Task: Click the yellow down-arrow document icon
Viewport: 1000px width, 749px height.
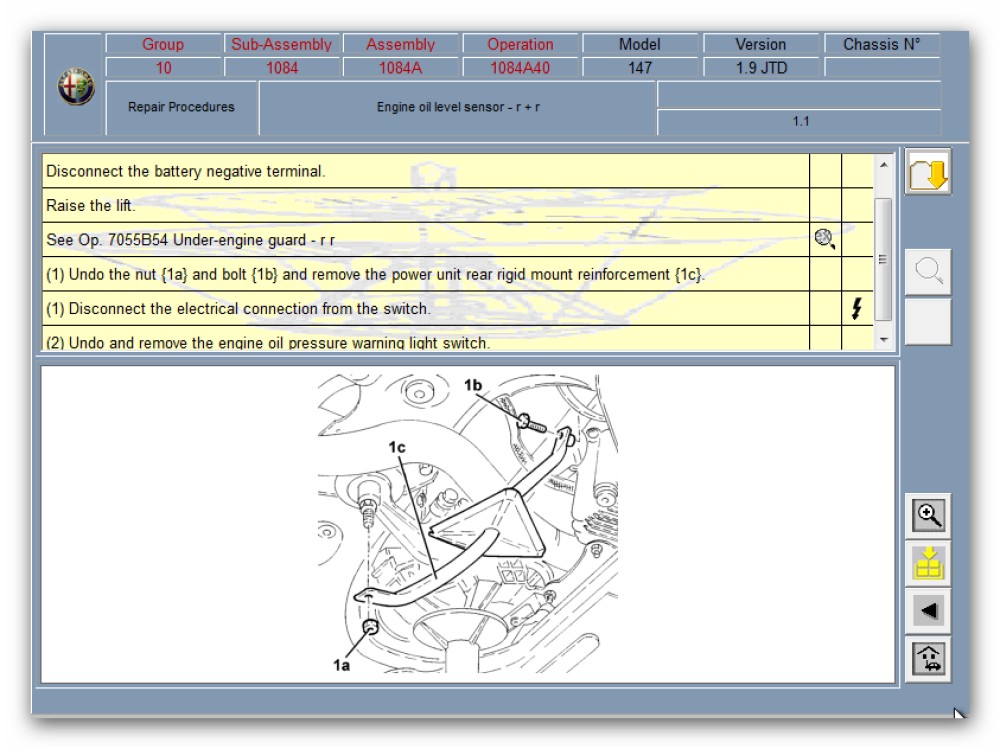Action: coord(928,173)
